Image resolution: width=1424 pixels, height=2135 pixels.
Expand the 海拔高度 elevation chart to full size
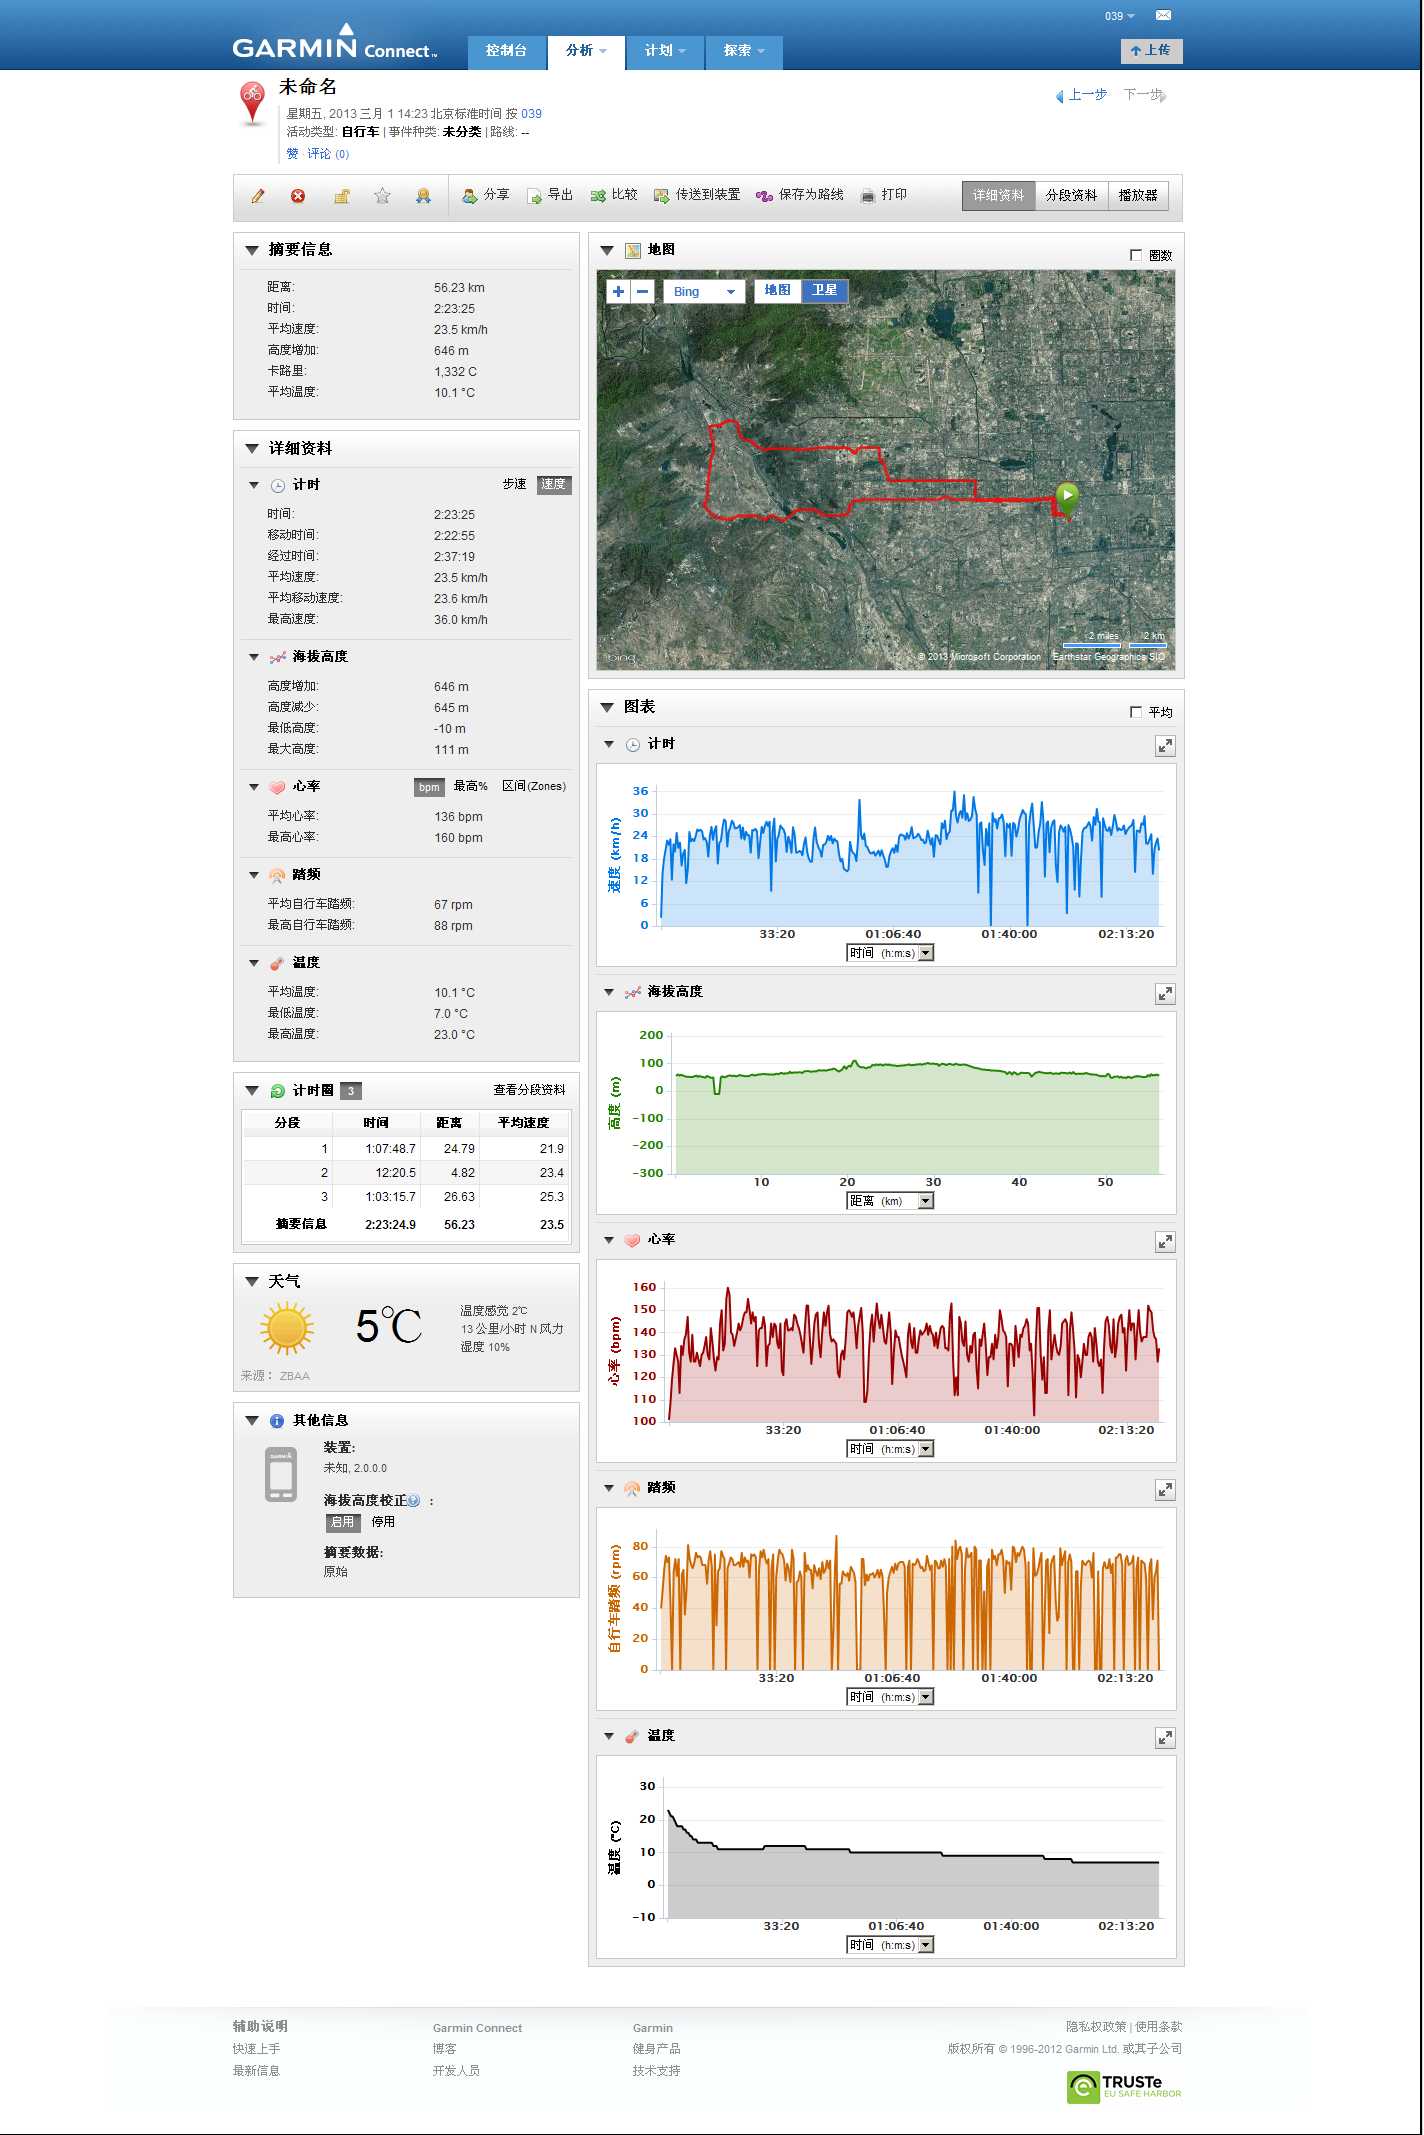pos(1165,994)
